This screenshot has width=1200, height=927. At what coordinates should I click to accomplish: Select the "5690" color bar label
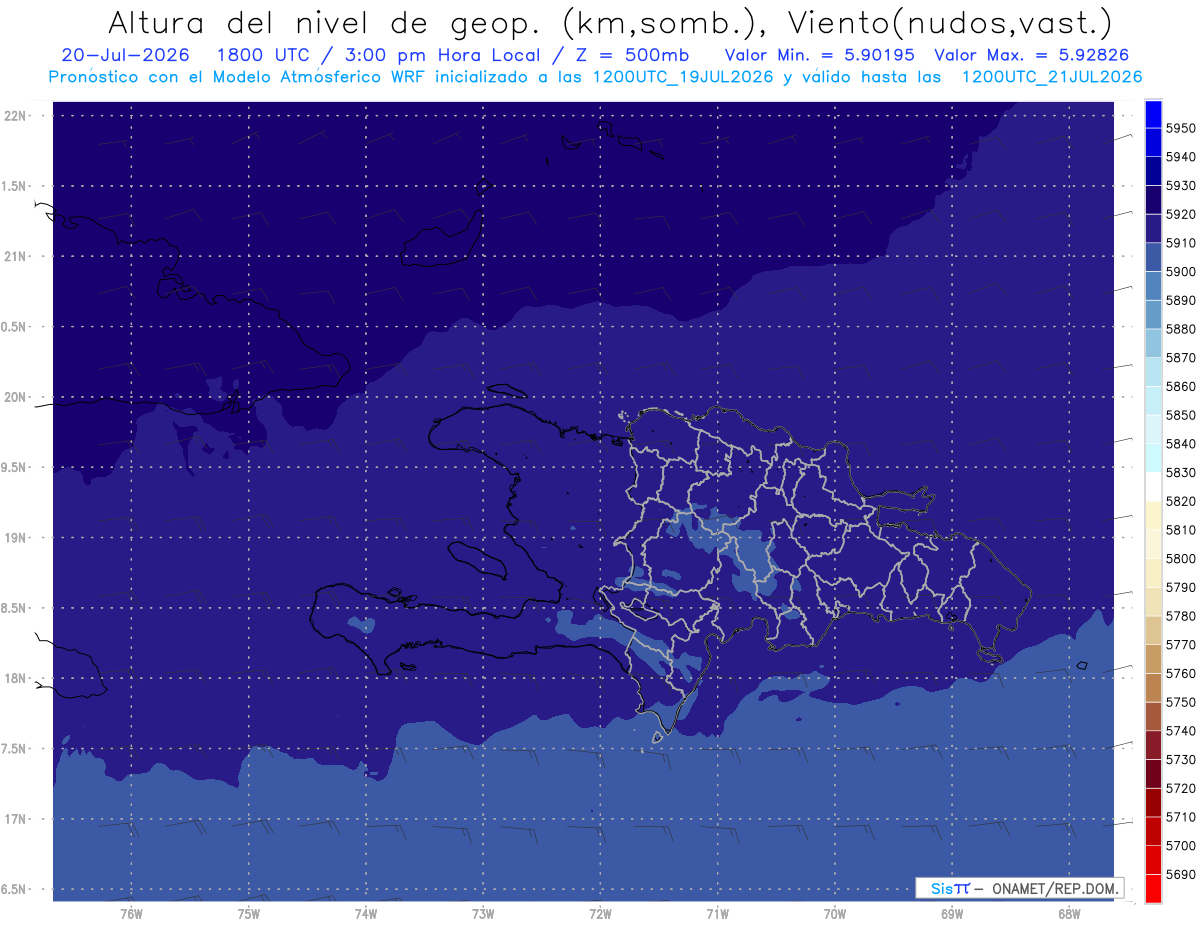tap(1181, 874)
